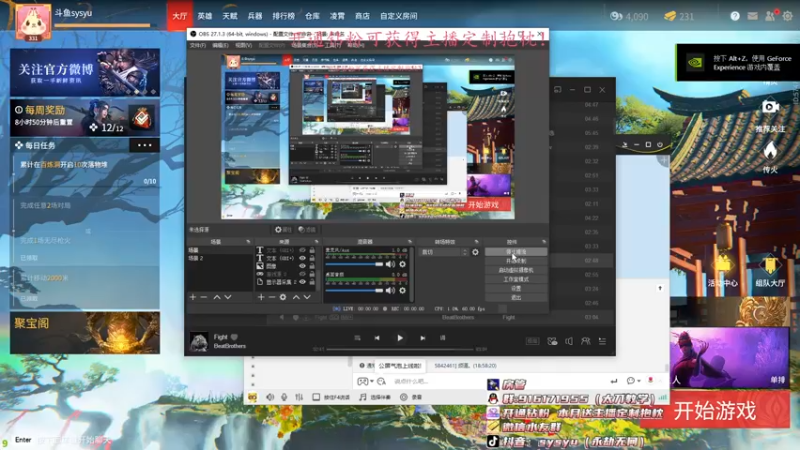Click Stop Streaming in OBS controls
The image size is (800, 450).
point(516,252)
